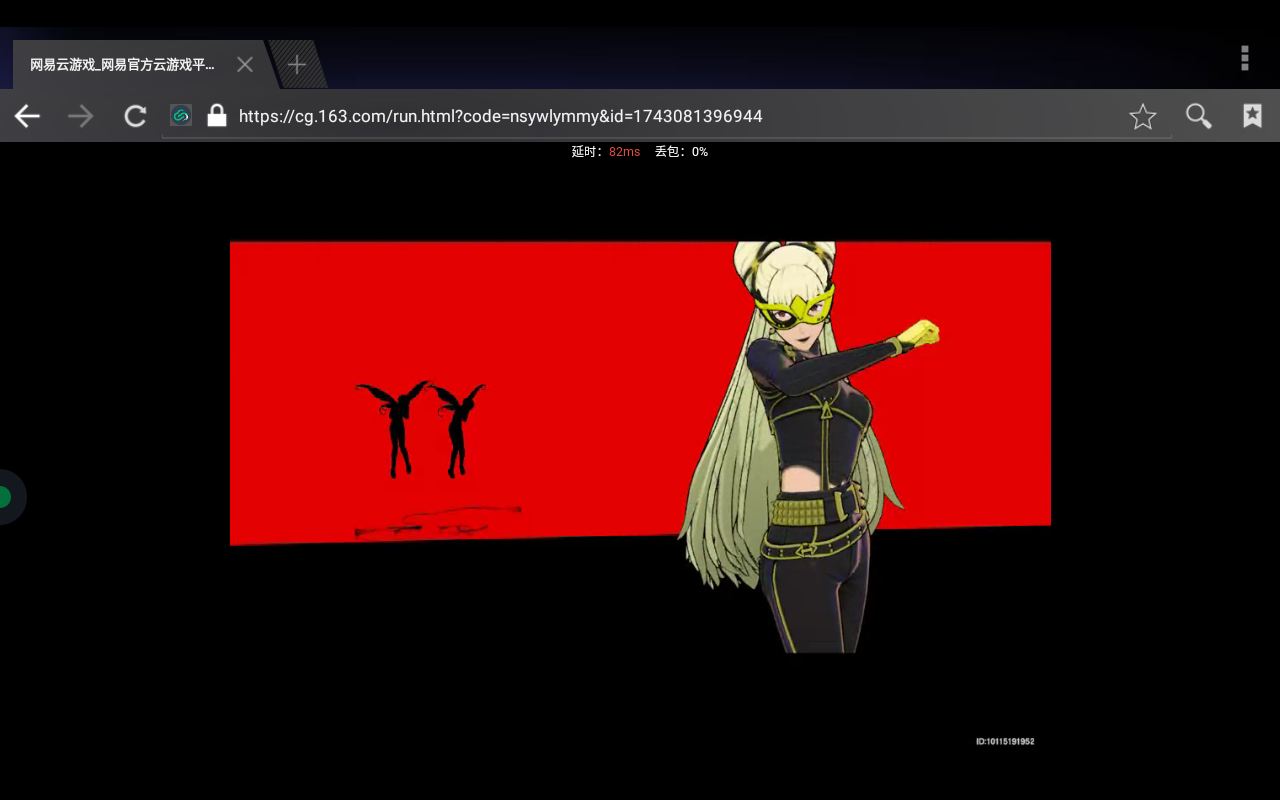Click the ID:10115191952 text

click(1005, 742)
